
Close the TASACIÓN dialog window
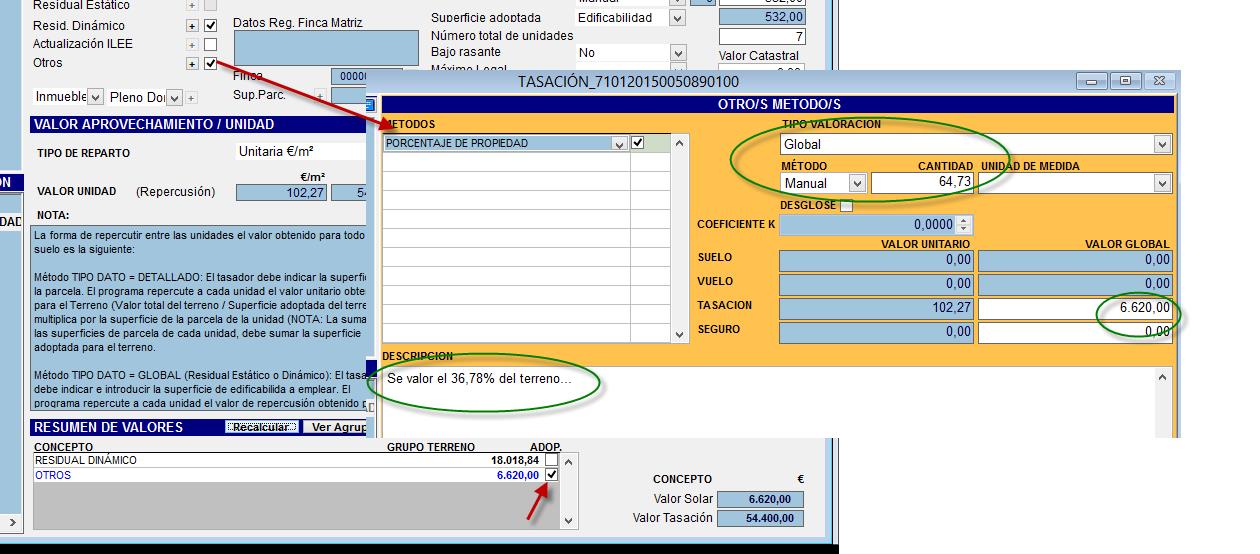(x=1159, y=81)
